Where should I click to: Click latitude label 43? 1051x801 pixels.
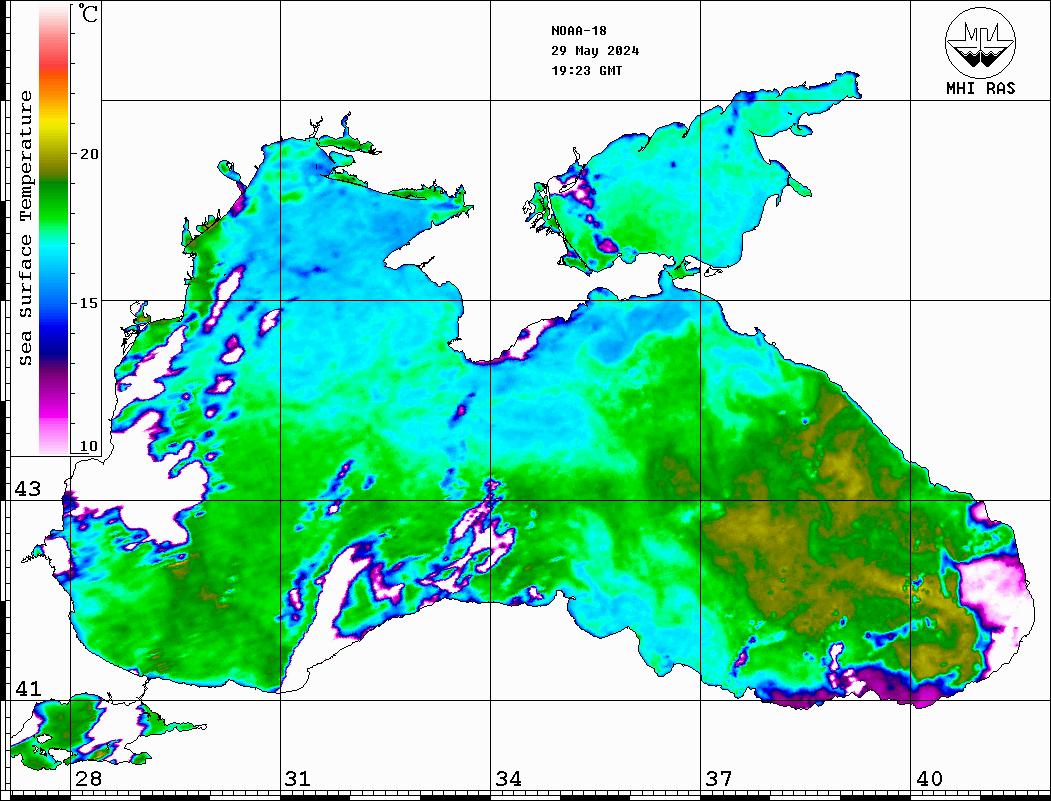pos(27,489)
